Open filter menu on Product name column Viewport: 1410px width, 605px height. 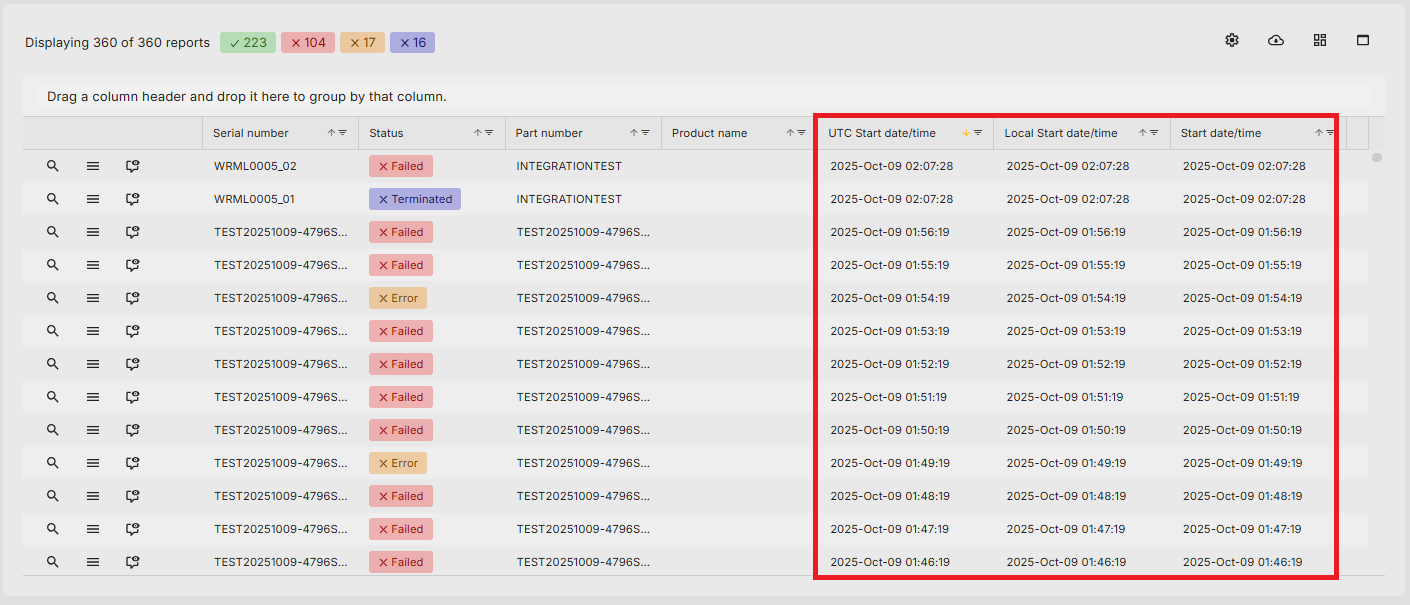[802, 133]
